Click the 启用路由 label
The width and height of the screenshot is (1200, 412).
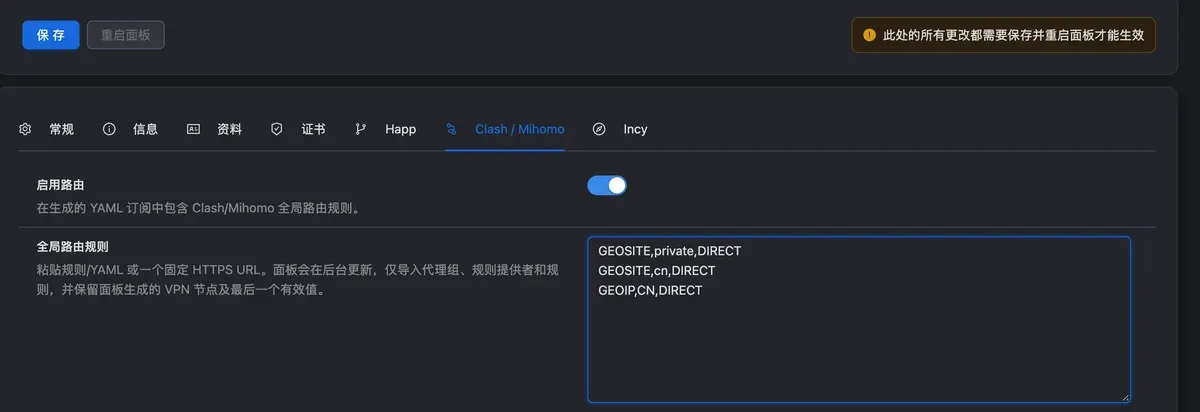61,185
